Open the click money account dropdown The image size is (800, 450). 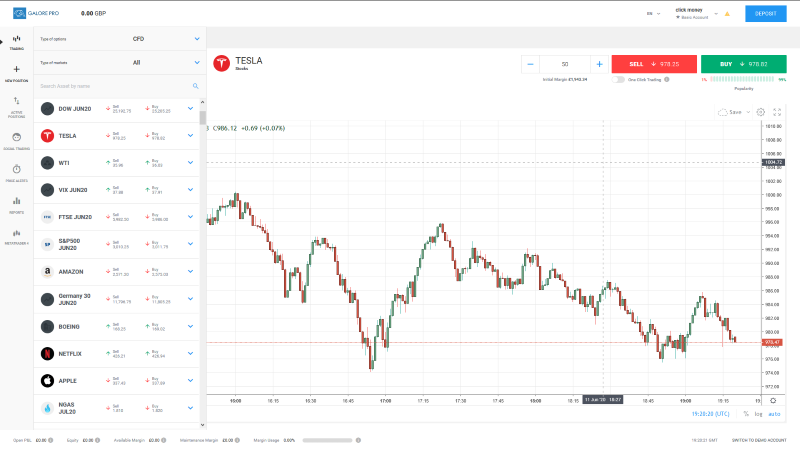point(696,13)
